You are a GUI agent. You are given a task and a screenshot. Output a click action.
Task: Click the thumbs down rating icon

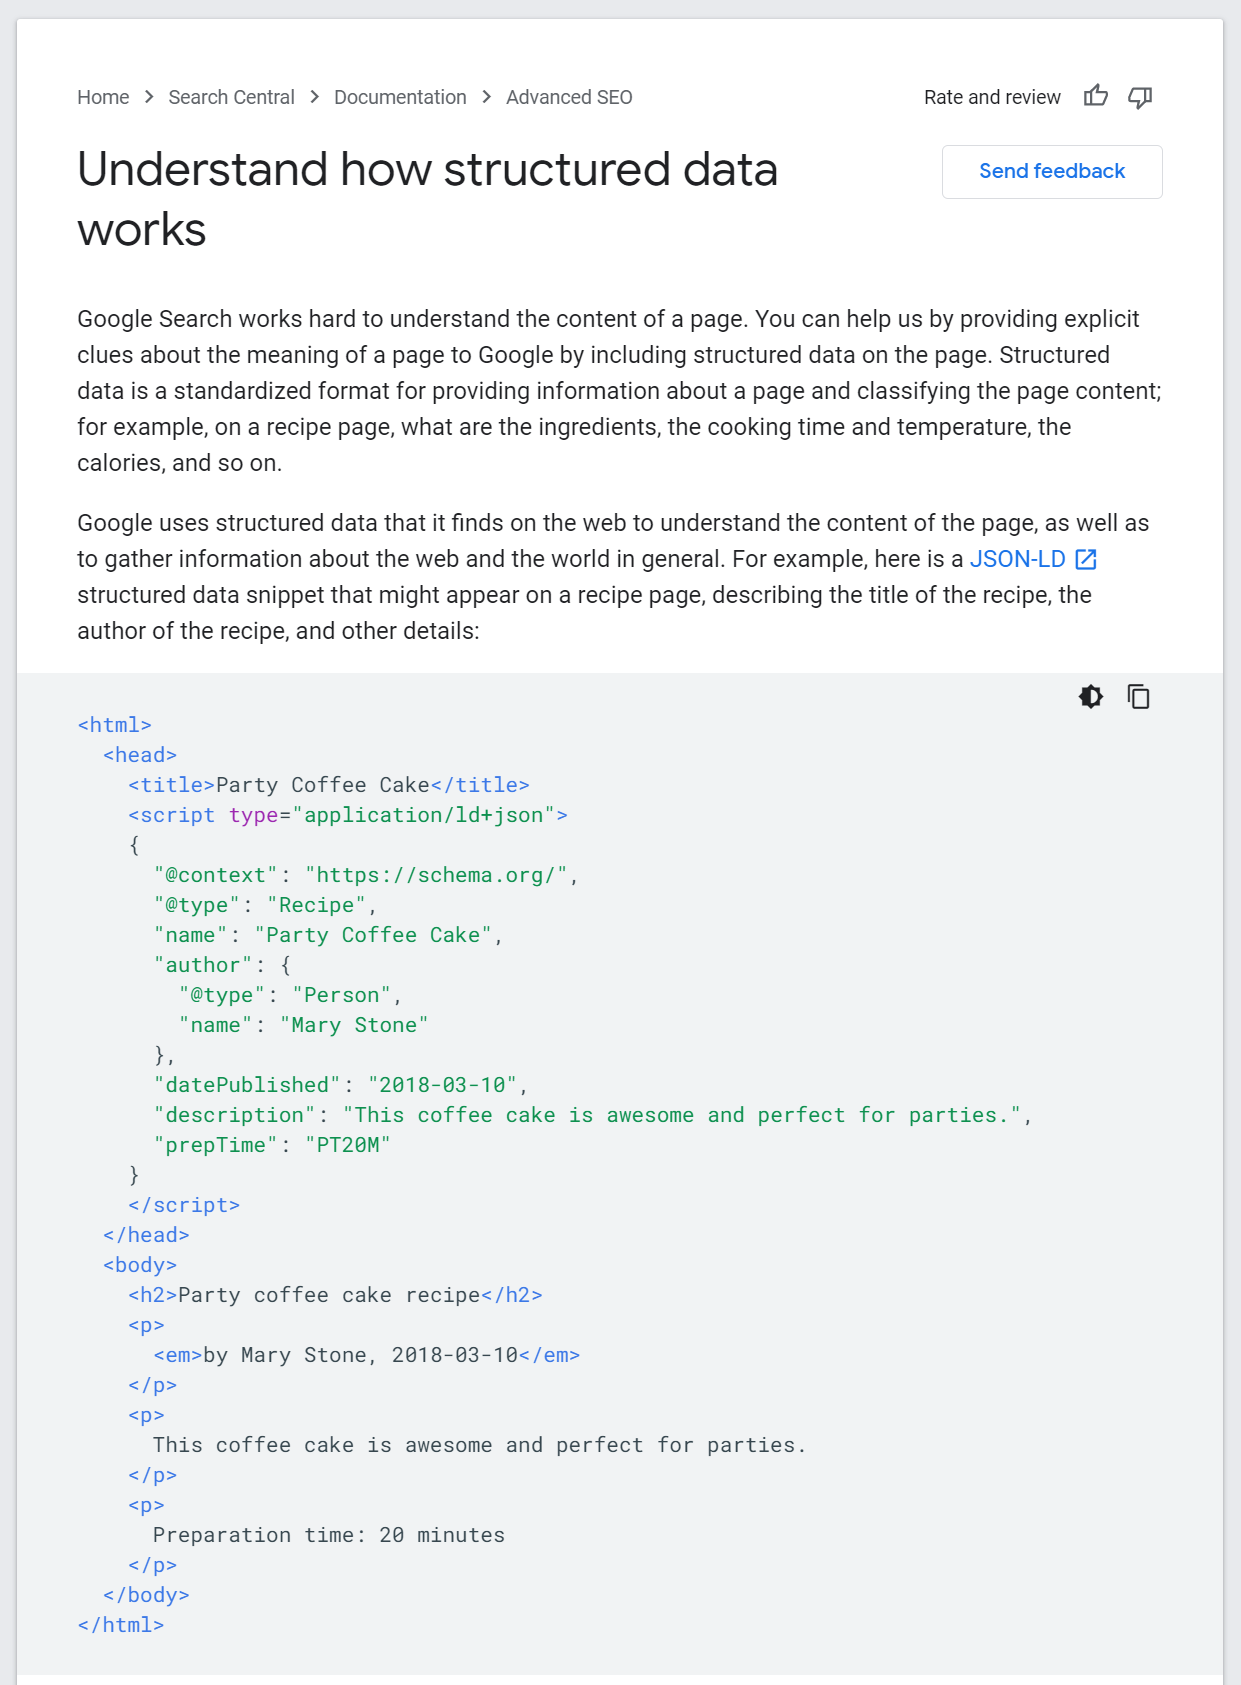pyautogui.click(x=1140, y=97)
